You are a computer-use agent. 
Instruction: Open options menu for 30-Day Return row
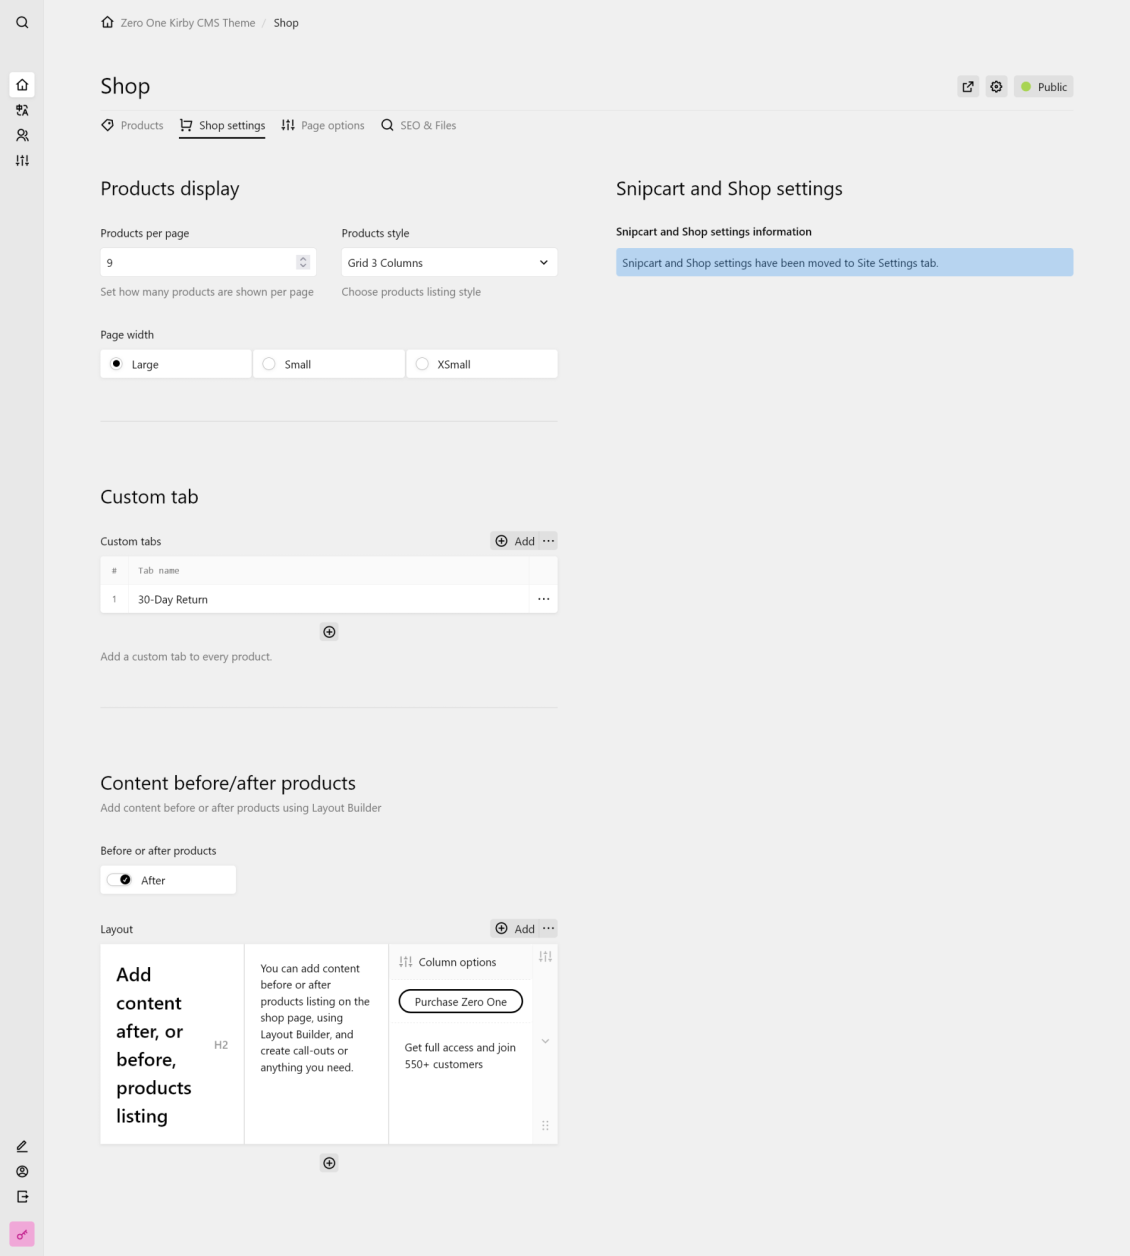(x=543, y=599)
